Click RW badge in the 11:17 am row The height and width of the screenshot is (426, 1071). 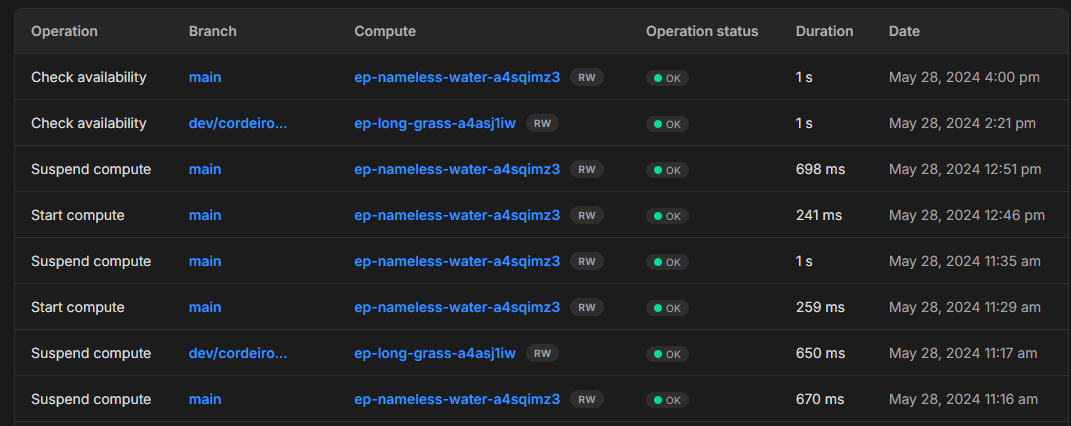[x=542, y=353]
